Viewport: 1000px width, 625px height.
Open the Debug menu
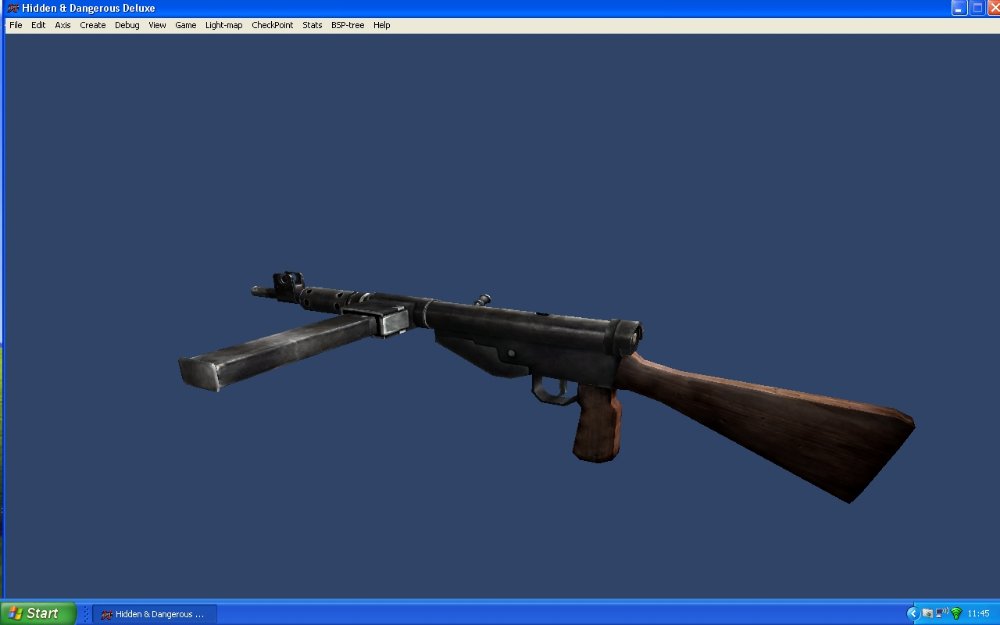coord(127,25)
